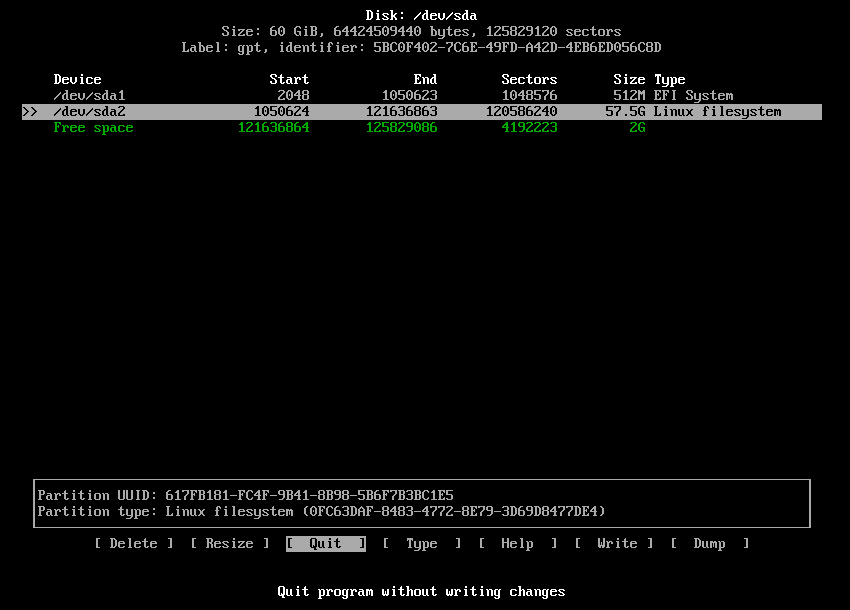Screen dimensions: 850x610
Task: Click sectors count 120586240
Action: click(x=521, y=112)
